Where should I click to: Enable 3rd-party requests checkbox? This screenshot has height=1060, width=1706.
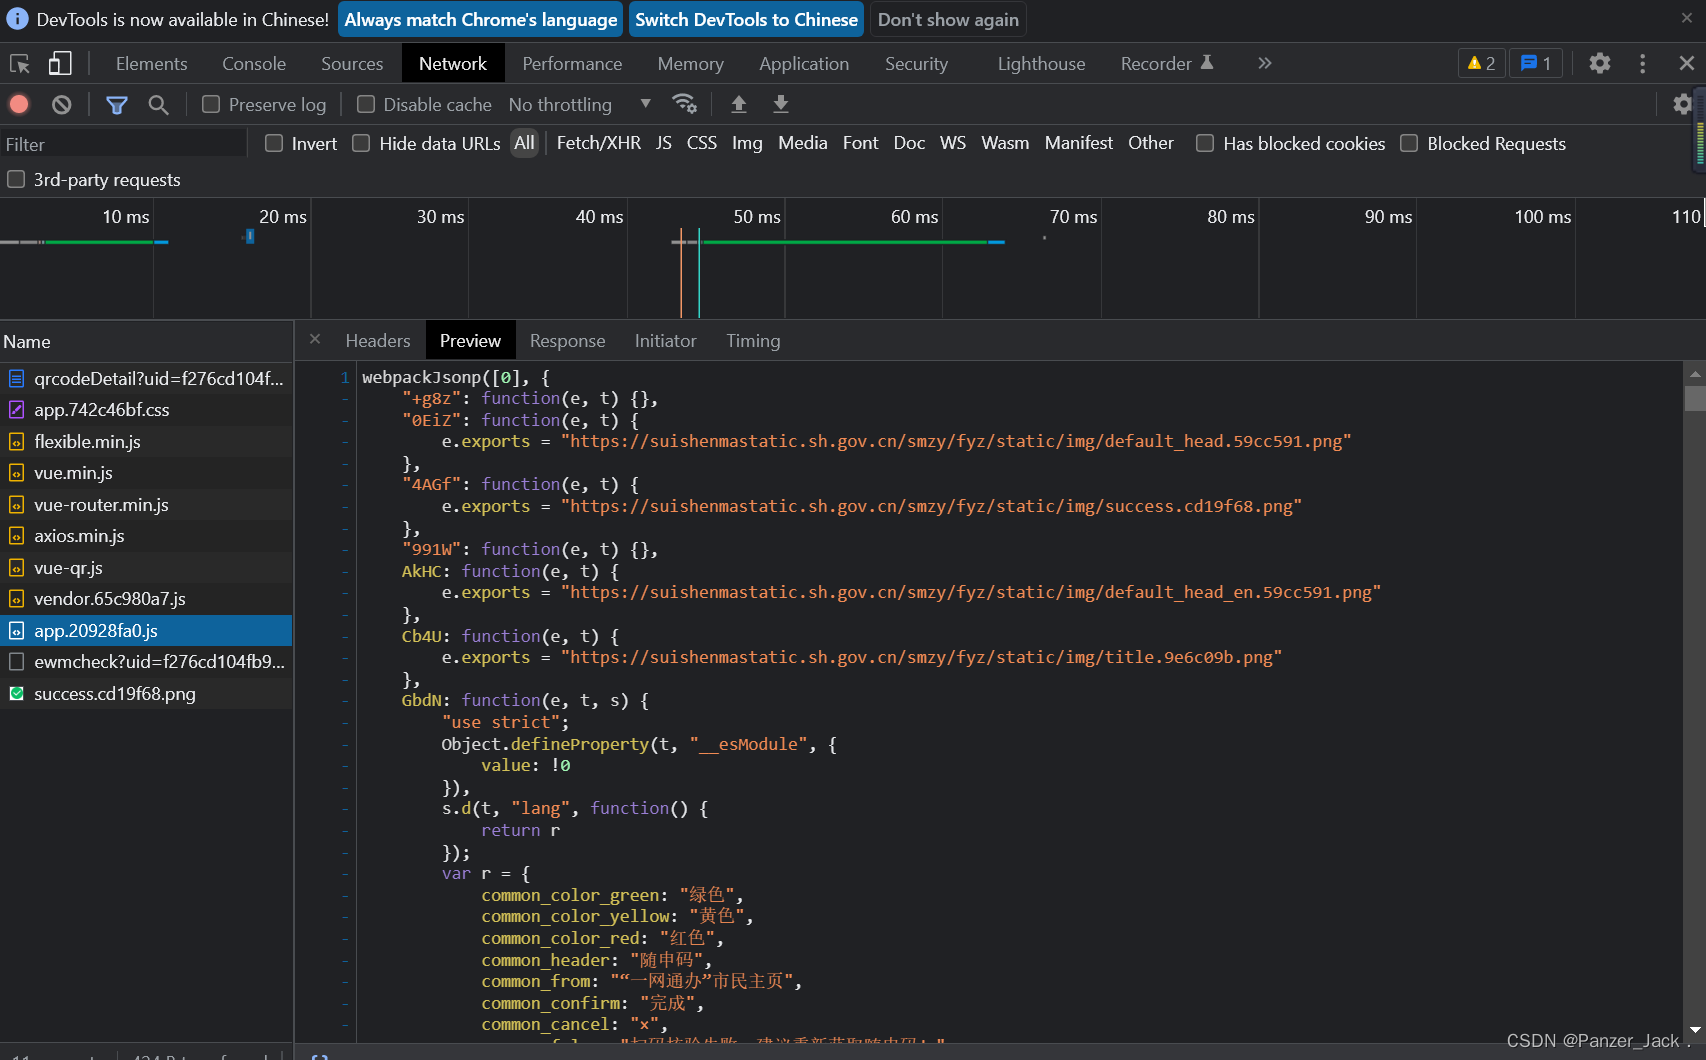(16, 179)
